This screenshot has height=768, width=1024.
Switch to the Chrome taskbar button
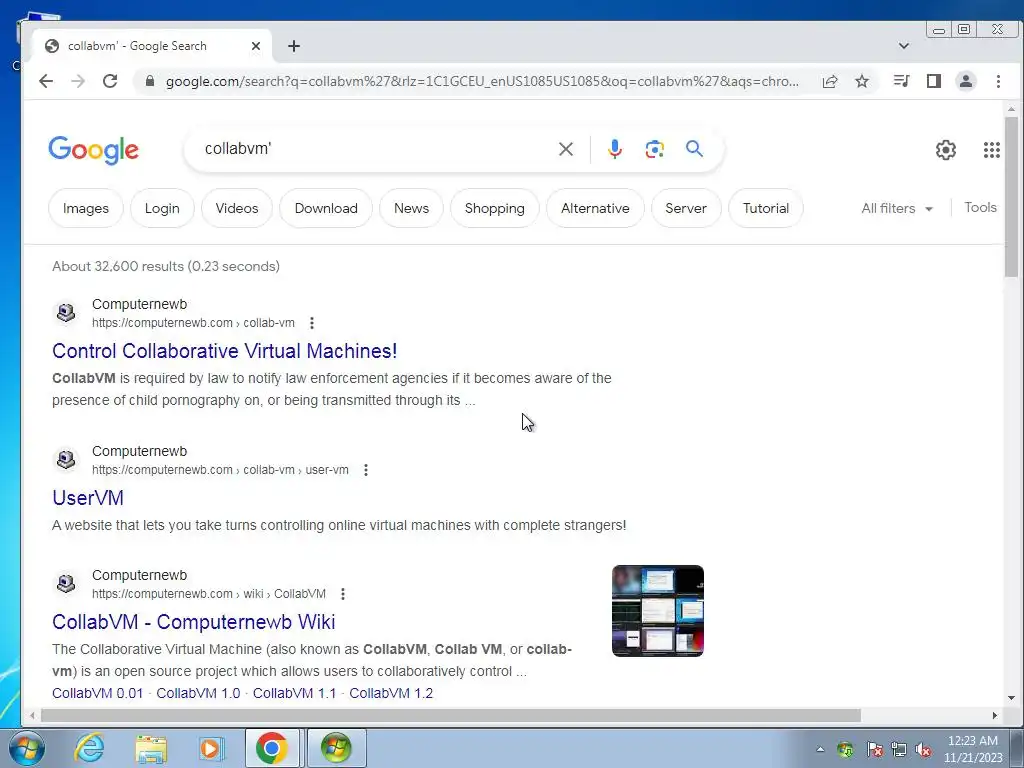(272, 748)
